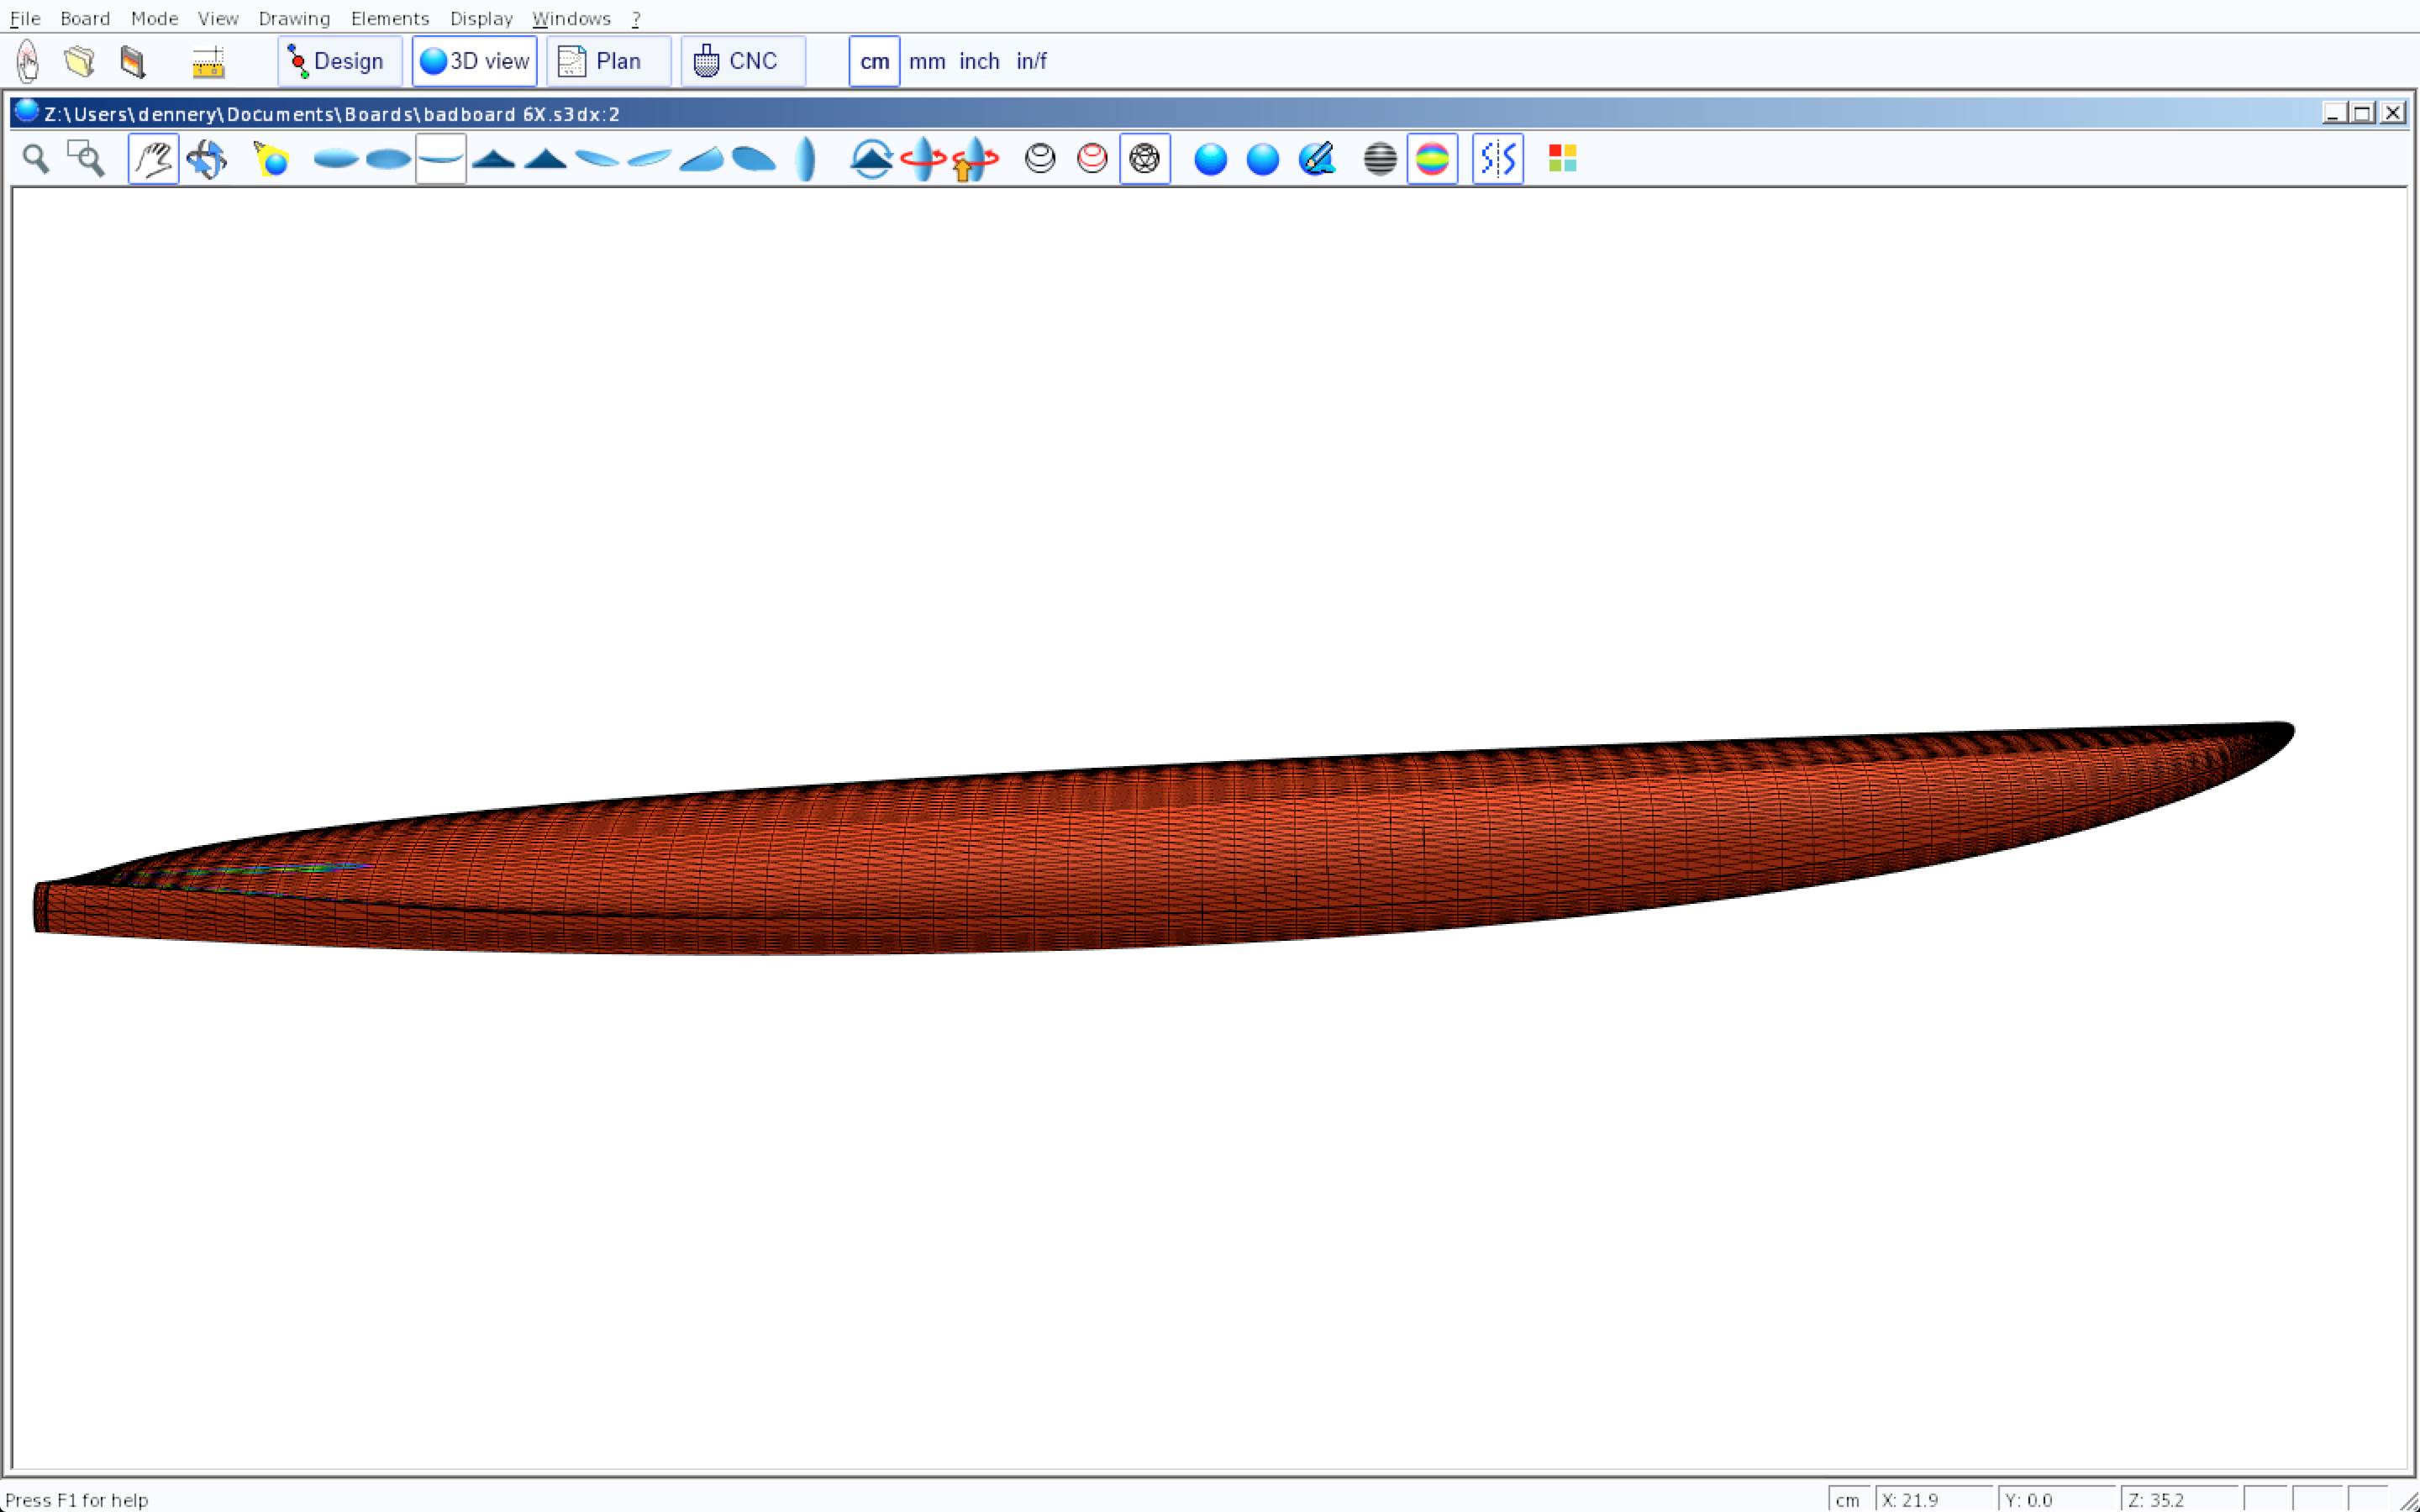
Task: Toggle the symmetry display button
Action: point(1497,159)
